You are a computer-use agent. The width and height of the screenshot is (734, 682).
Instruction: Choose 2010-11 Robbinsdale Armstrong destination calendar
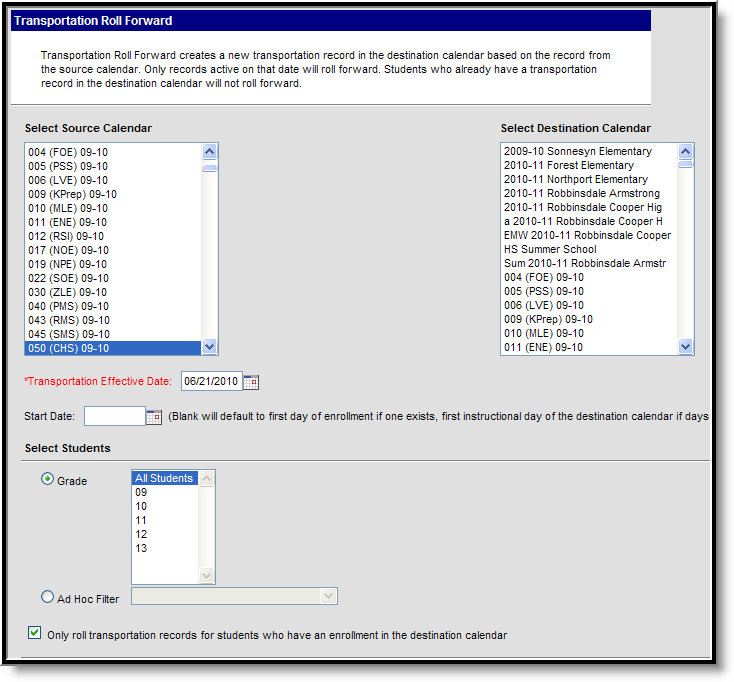coord(589,193)
